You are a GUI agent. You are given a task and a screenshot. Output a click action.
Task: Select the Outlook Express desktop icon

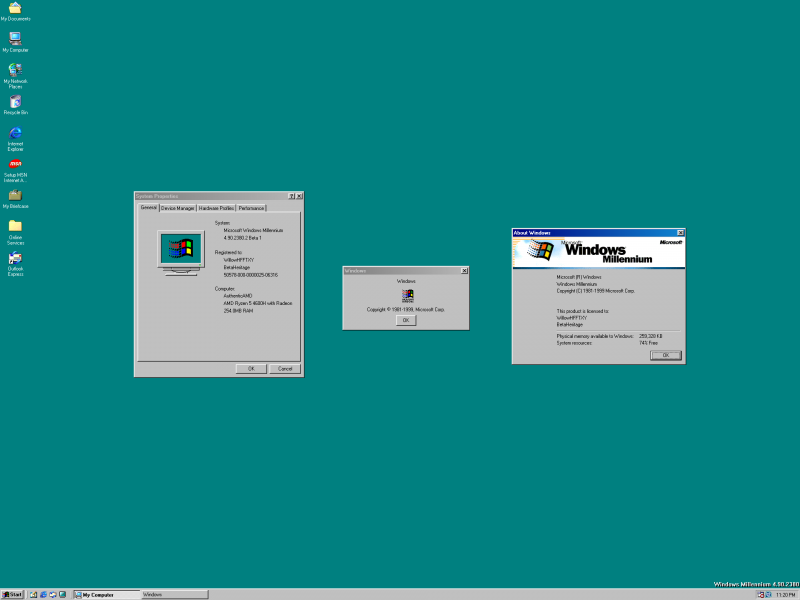coord(15,264)
